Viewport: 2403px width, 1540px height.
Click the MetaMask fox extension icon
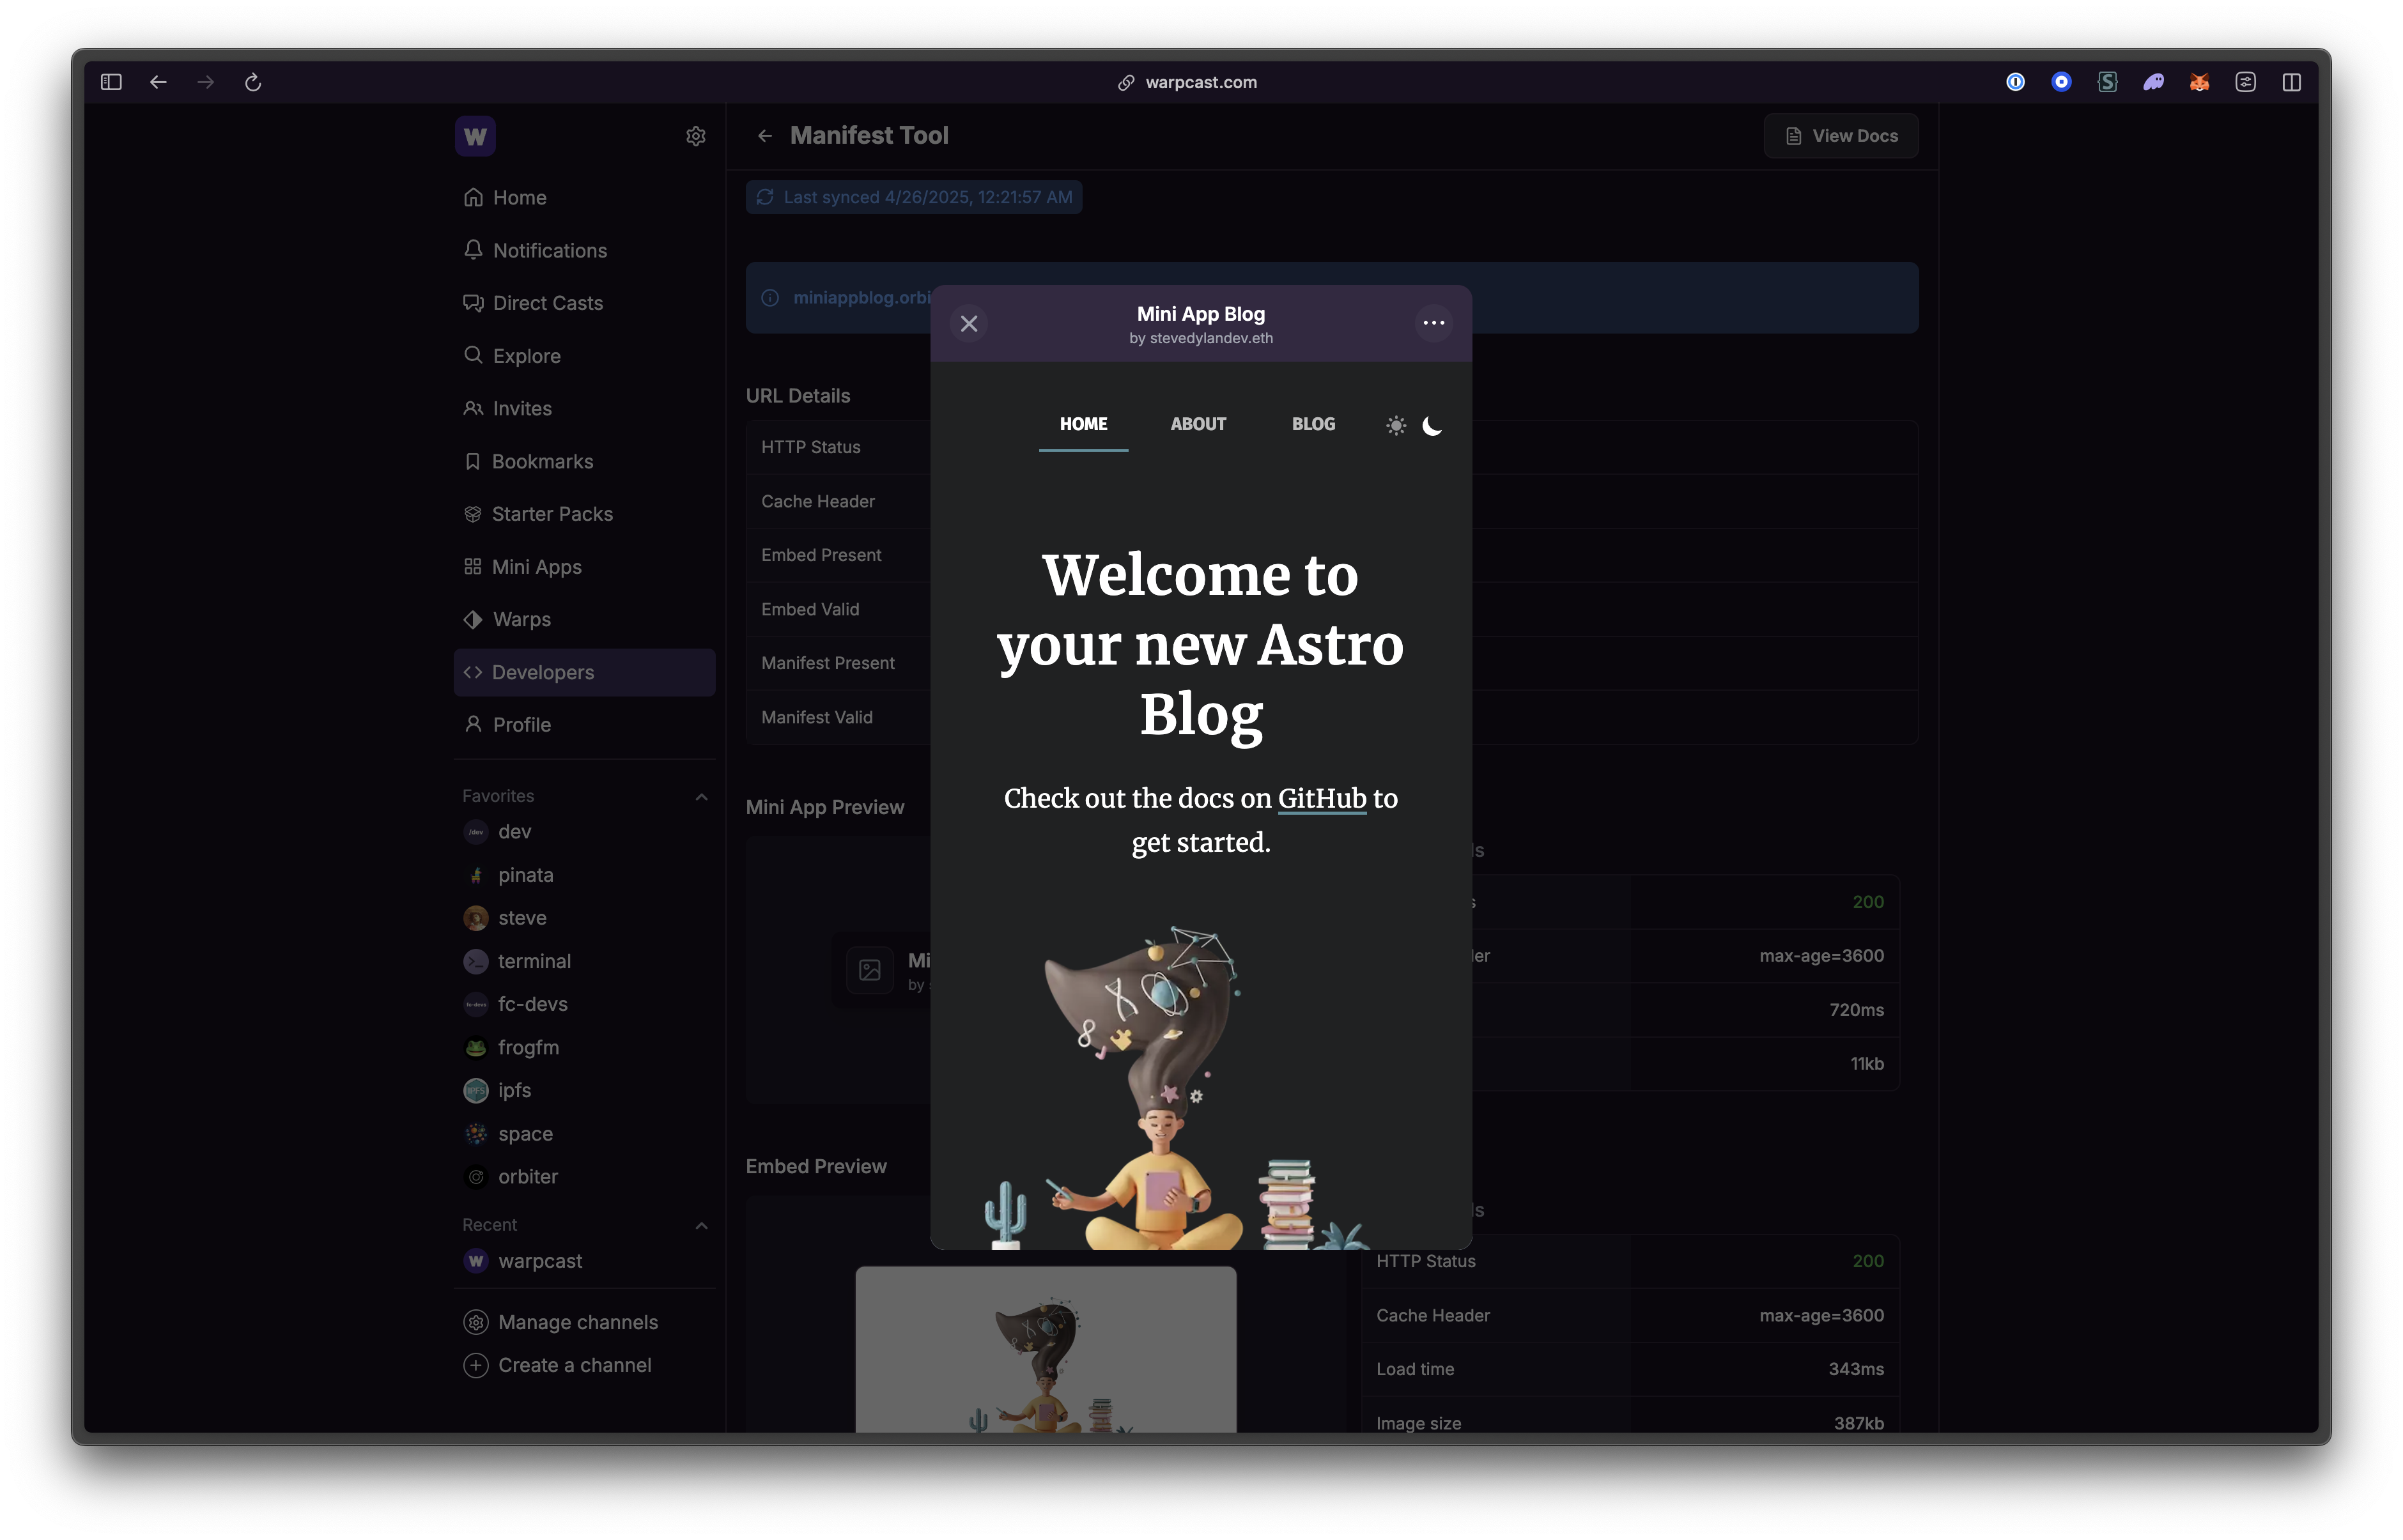[2199, 82]
